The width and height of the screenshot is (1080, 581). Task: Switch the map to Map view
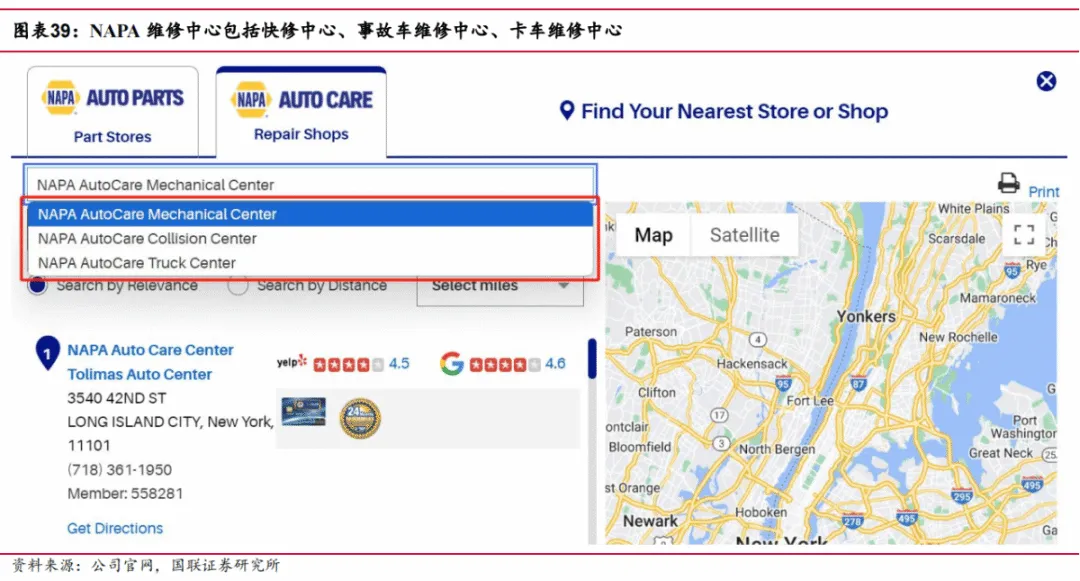653,235
